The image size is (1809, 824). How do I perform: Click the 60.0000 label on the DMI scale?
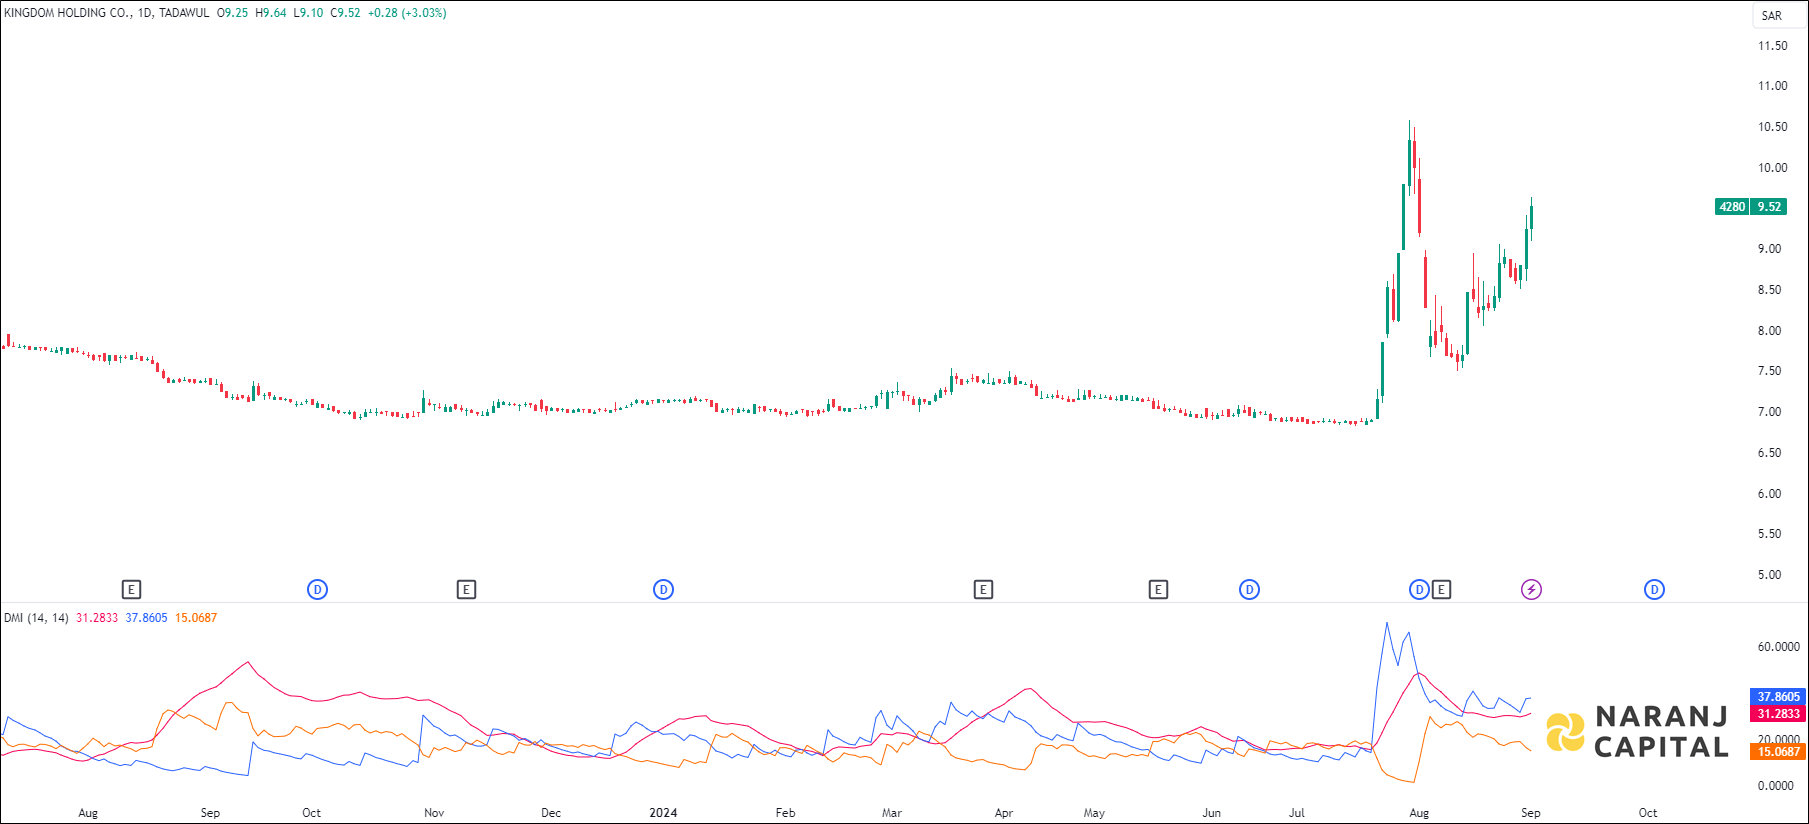point(1779,647)
